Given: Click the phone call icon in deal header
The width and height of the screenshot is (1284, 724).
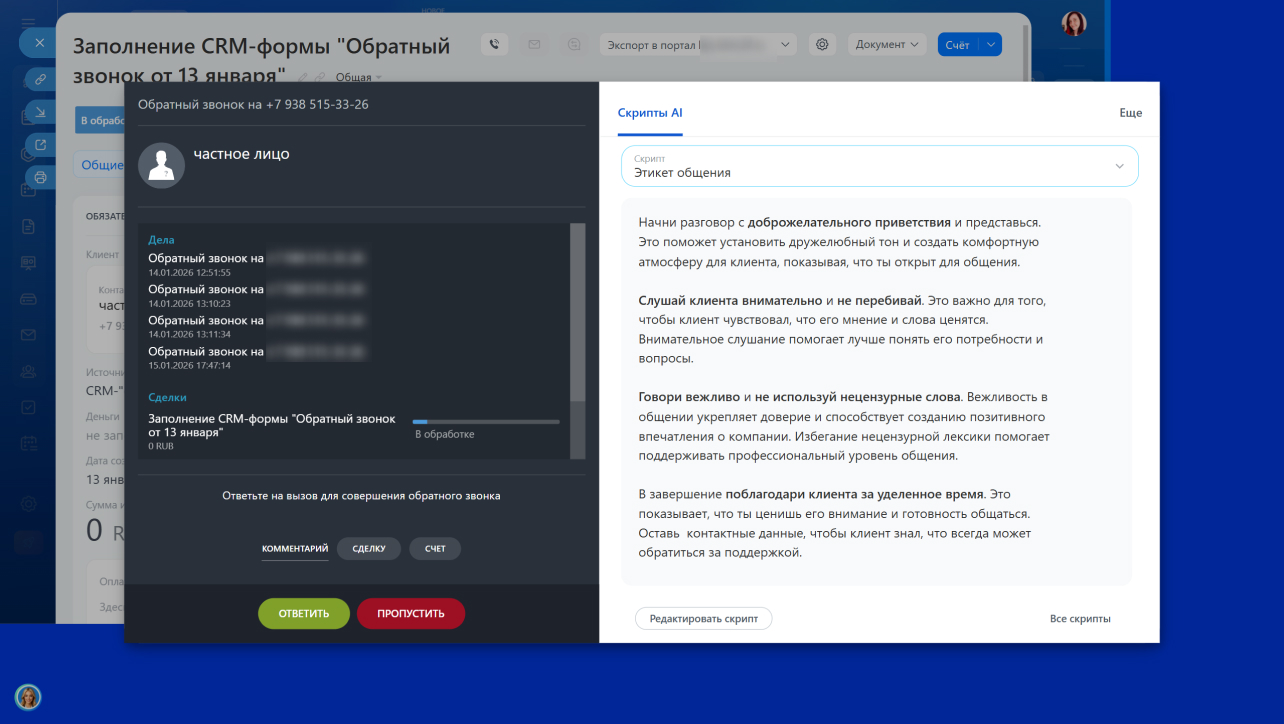Looking at the screenshot, I should (x=495, y=44).
